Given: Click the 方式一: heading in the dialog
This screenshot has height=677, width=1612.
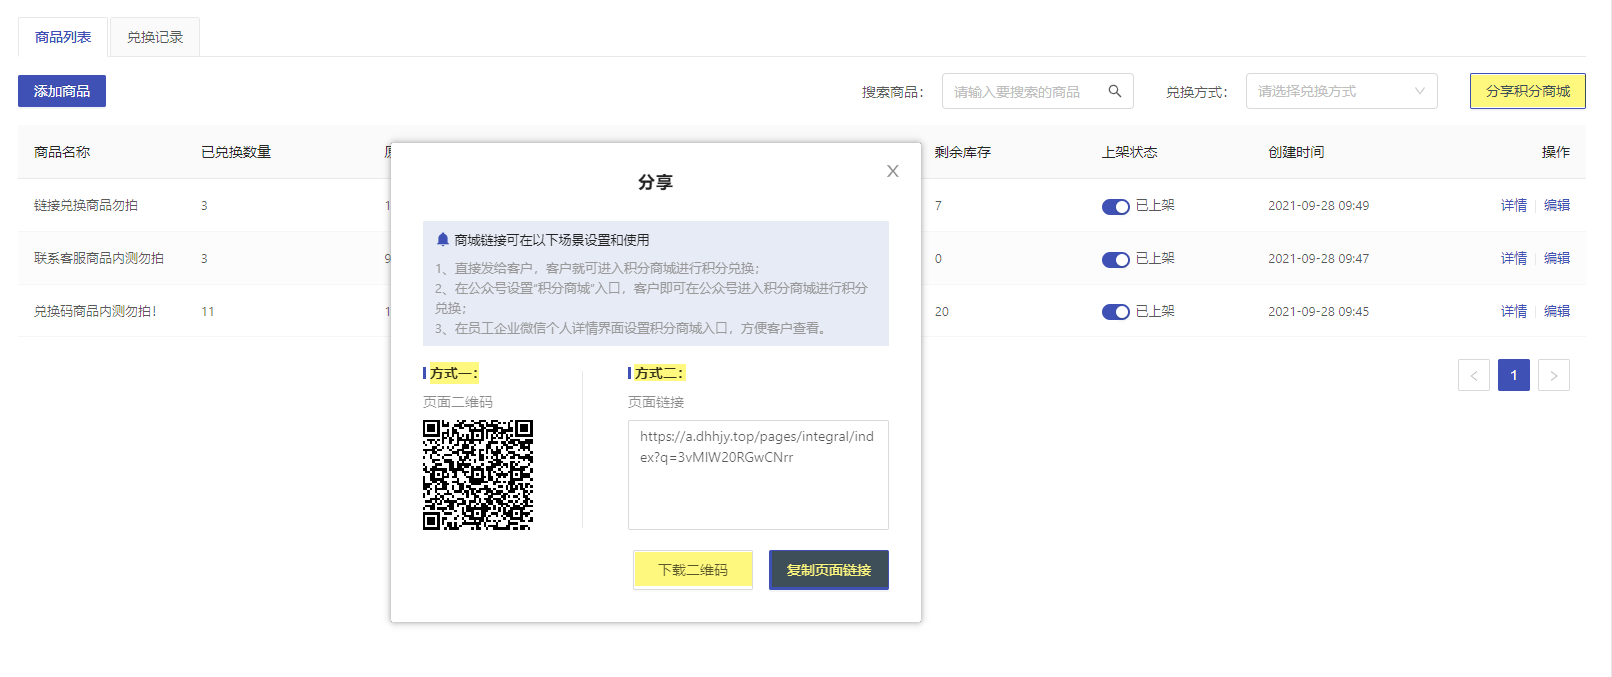Looking at the screenshot, I should 454,373.
